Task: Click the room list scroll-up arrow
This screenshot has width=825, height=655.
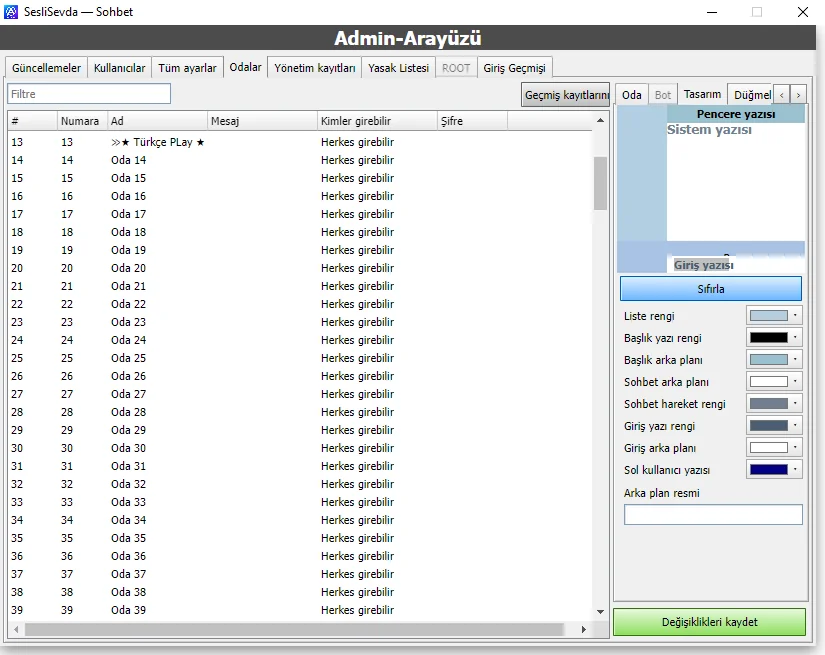Action: click(x=600, y=121)
